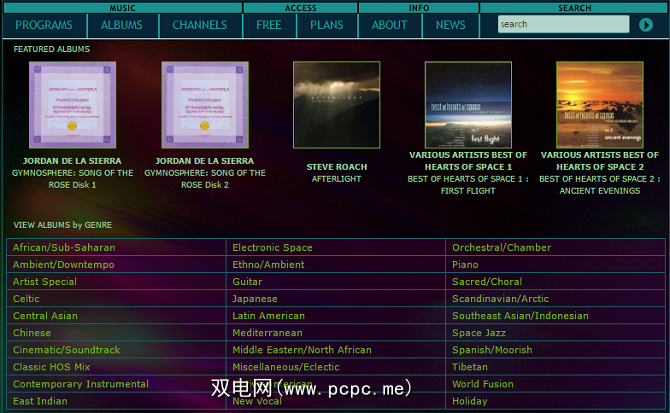Open Gymnosphere Rose Disk 2 album cover
The height and width of the screenshot is (413, 670).
[x=205, y=105]
